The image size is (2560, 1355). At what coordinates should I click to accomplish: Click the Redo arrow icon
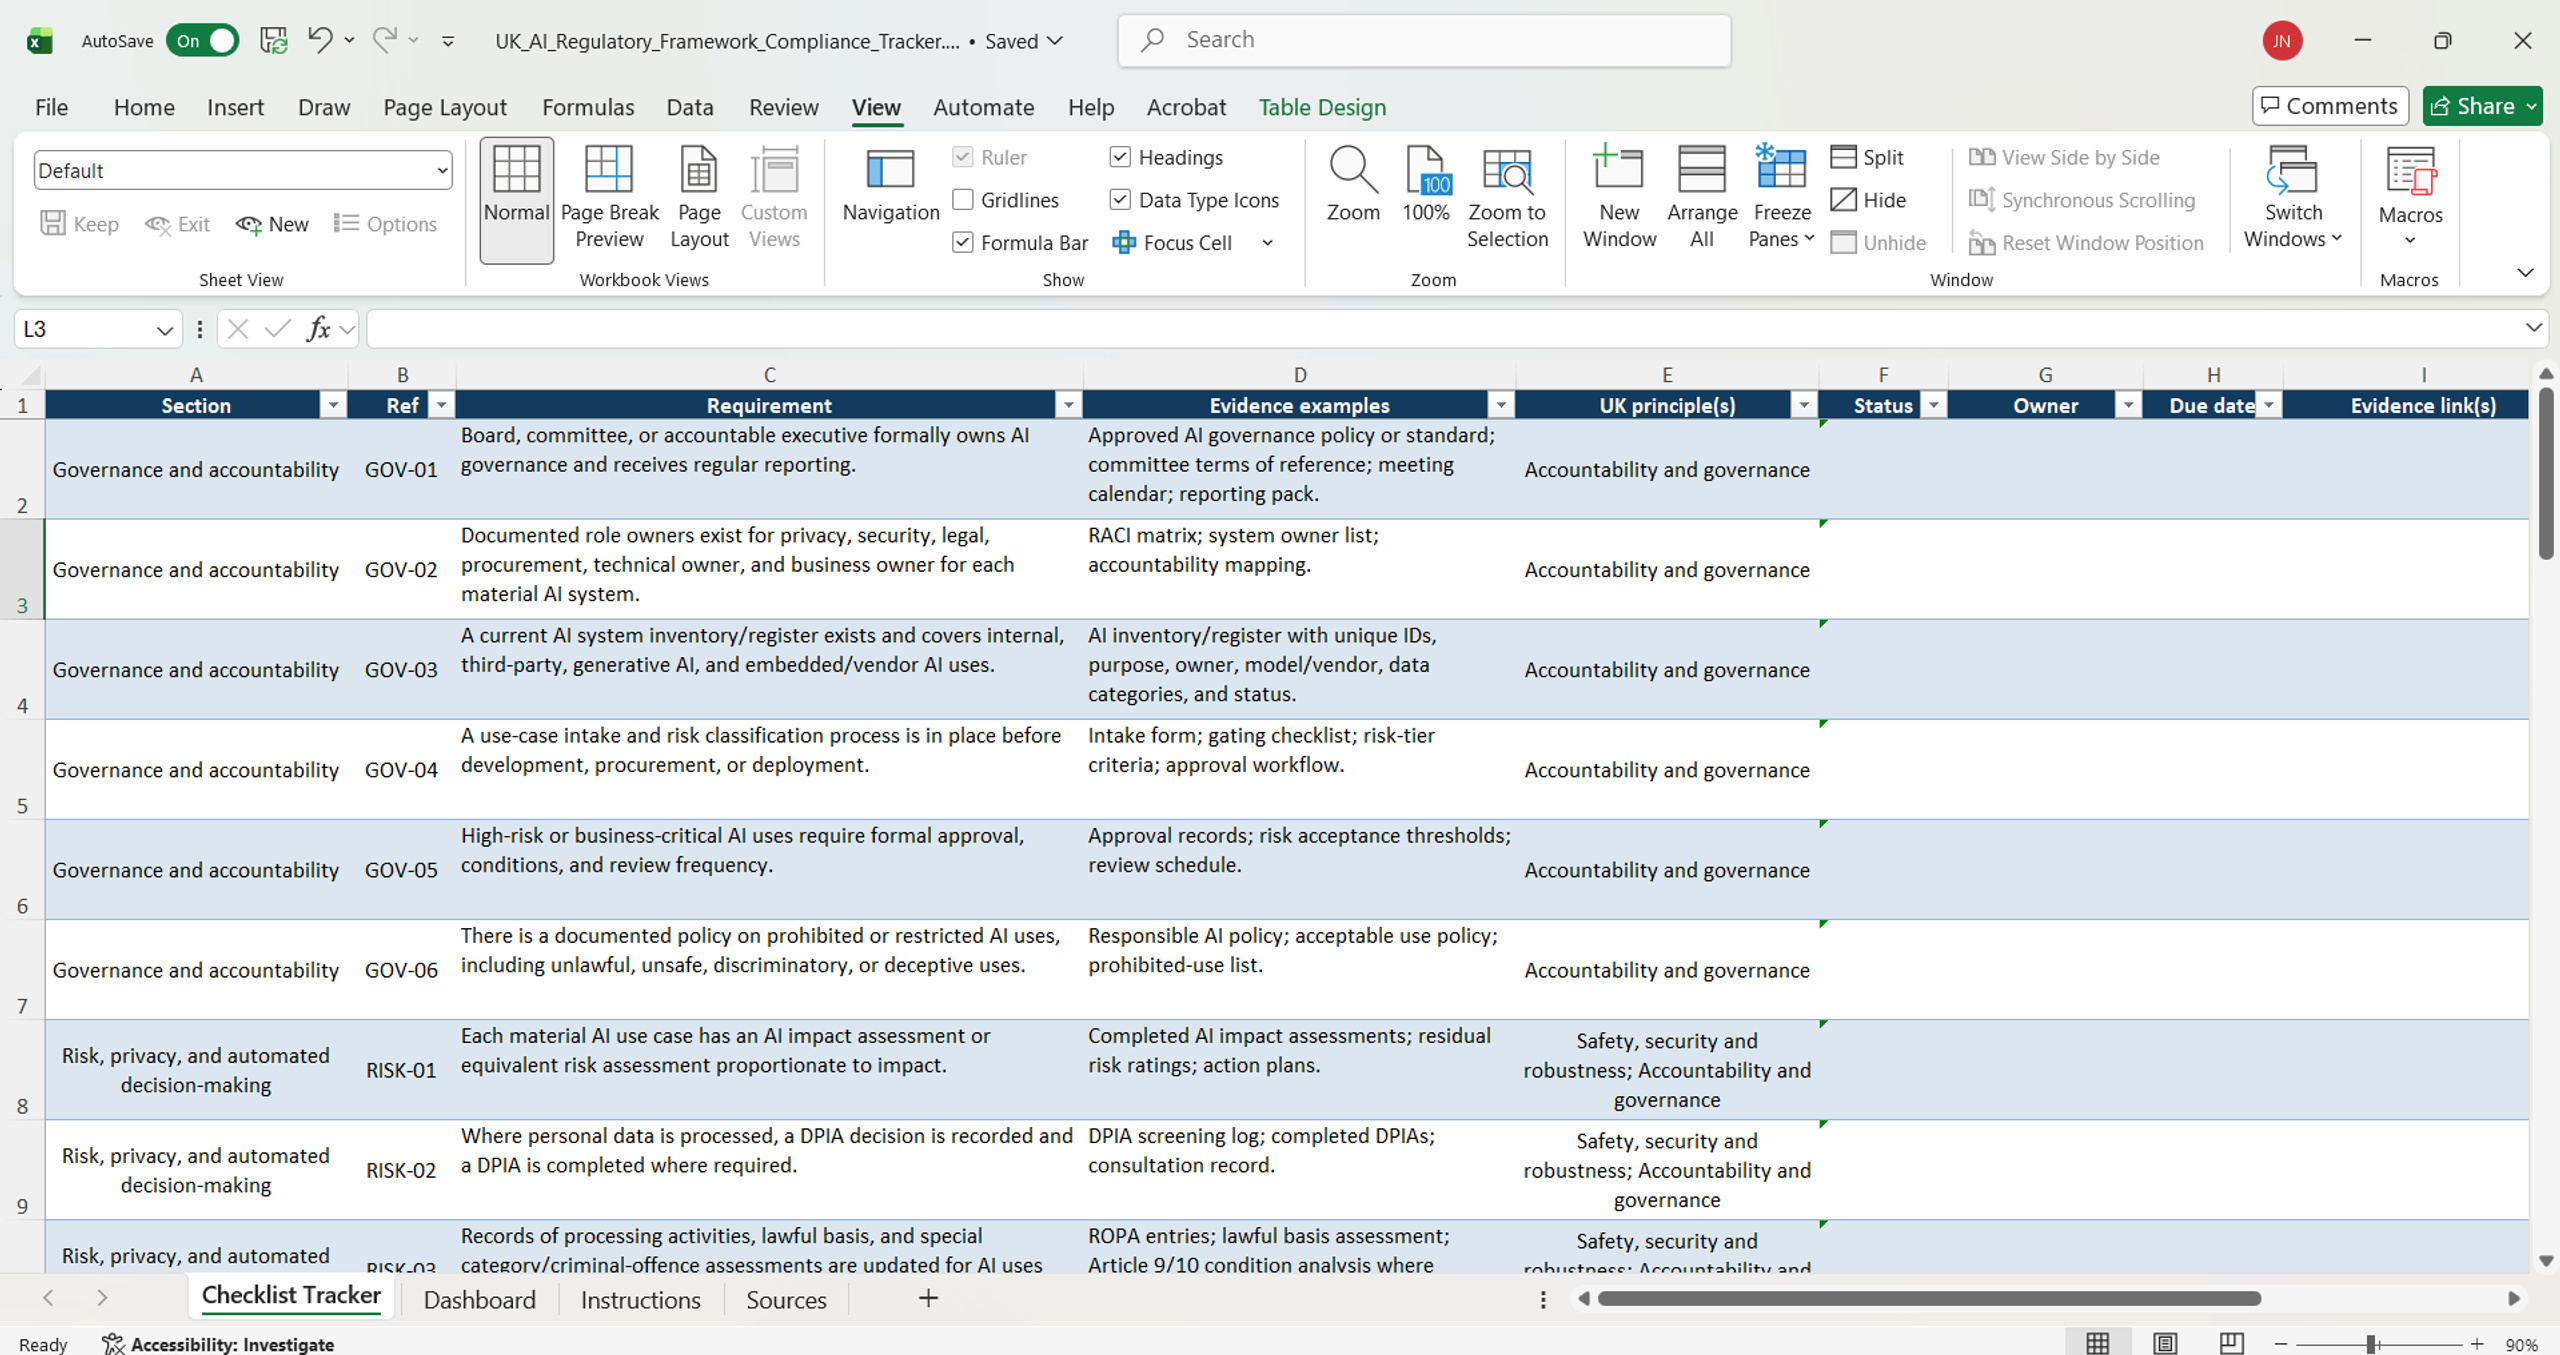click(385, 40)
